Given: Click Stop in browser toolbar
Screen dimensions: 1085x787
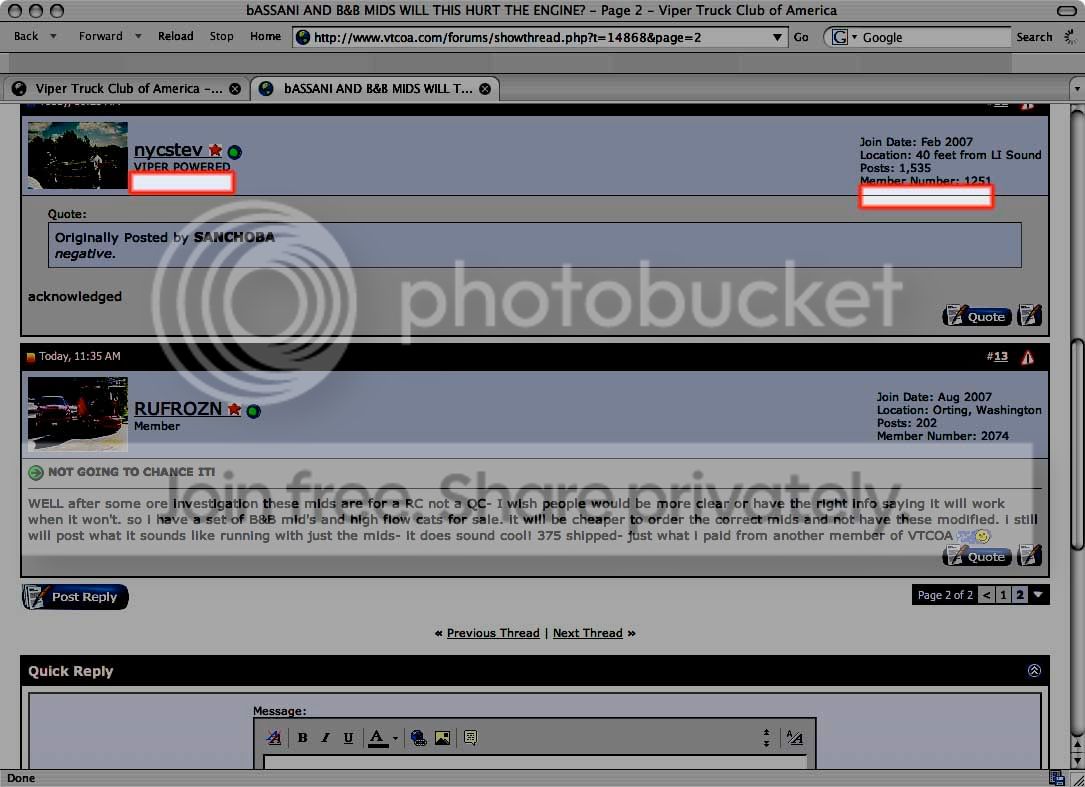Looking at the screenshot, I should (221, 36).
